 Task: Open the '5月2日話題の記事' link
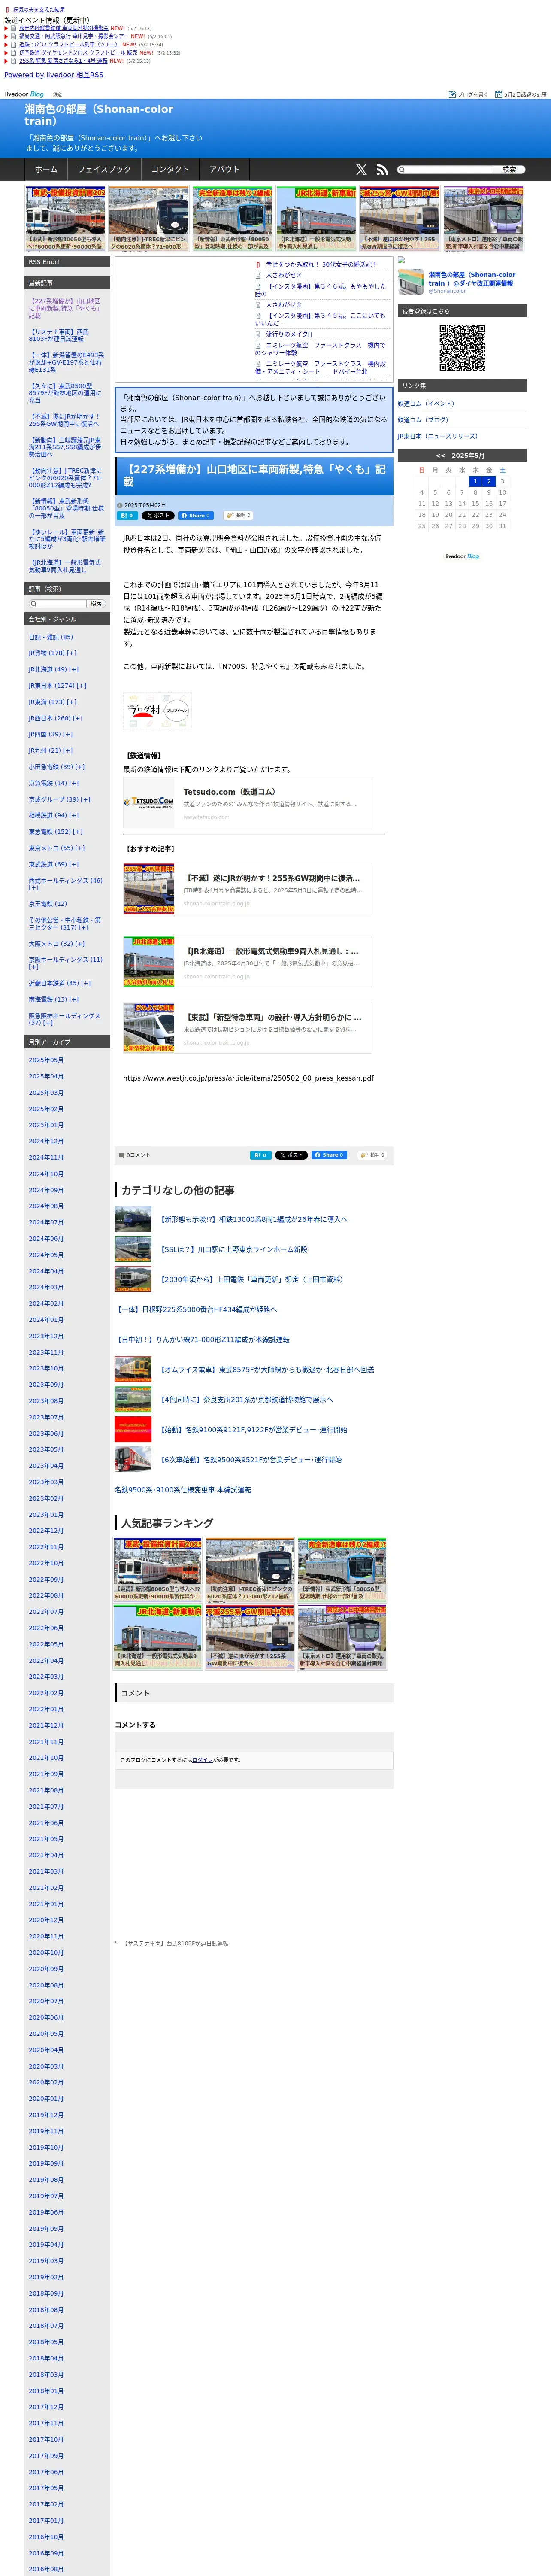521,94
